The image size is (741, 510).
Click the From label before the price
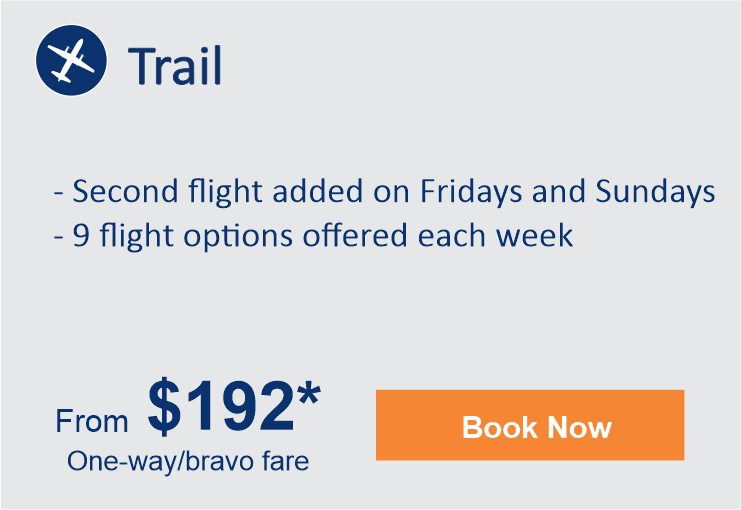tap(92, 421)
